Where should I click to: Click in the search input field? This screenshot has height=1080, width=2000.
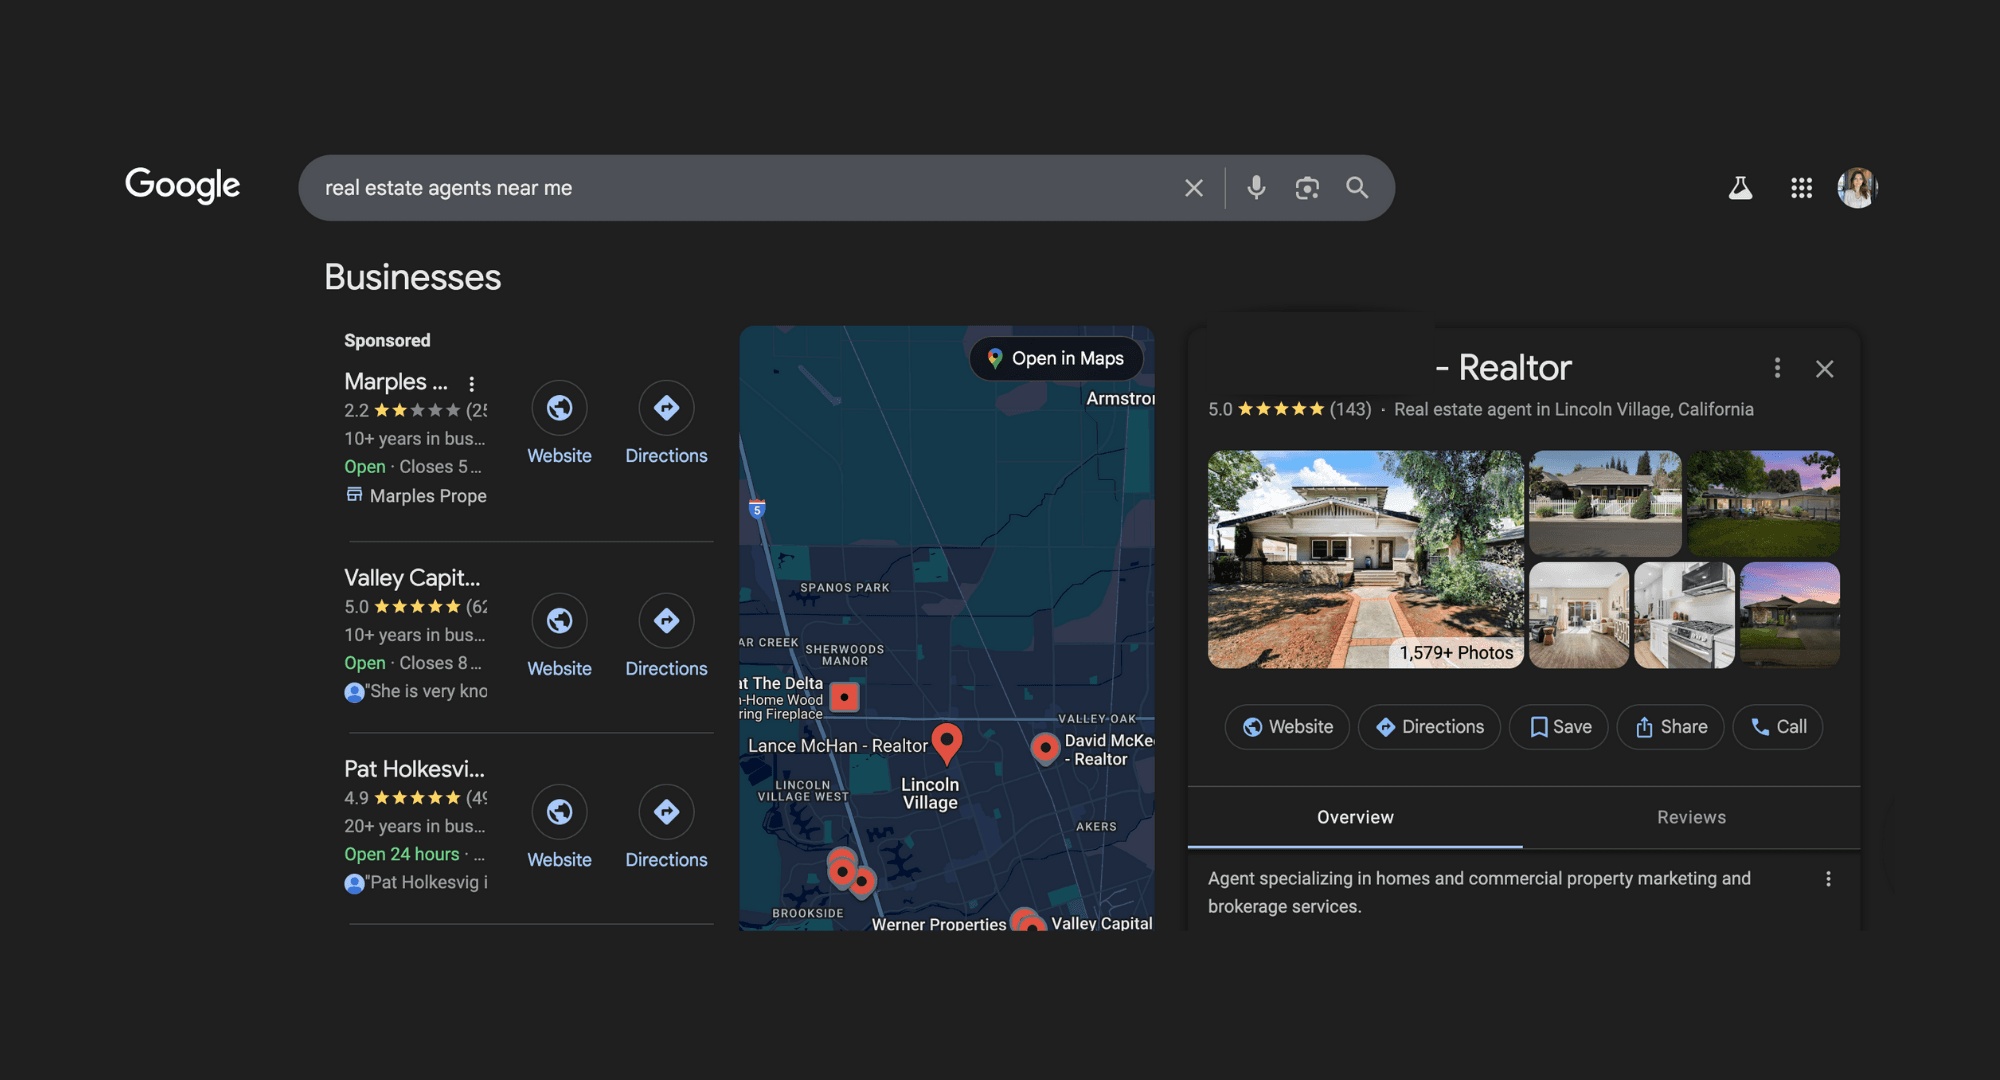tap(740, 188)
